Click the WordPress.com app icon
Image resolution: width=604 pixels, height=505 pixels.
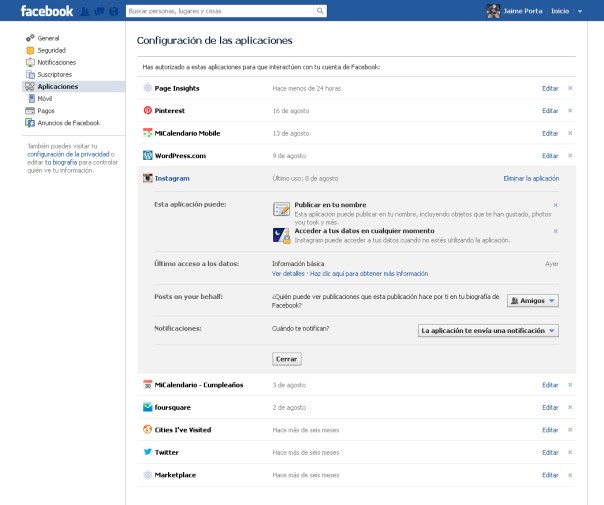(147, 155)
